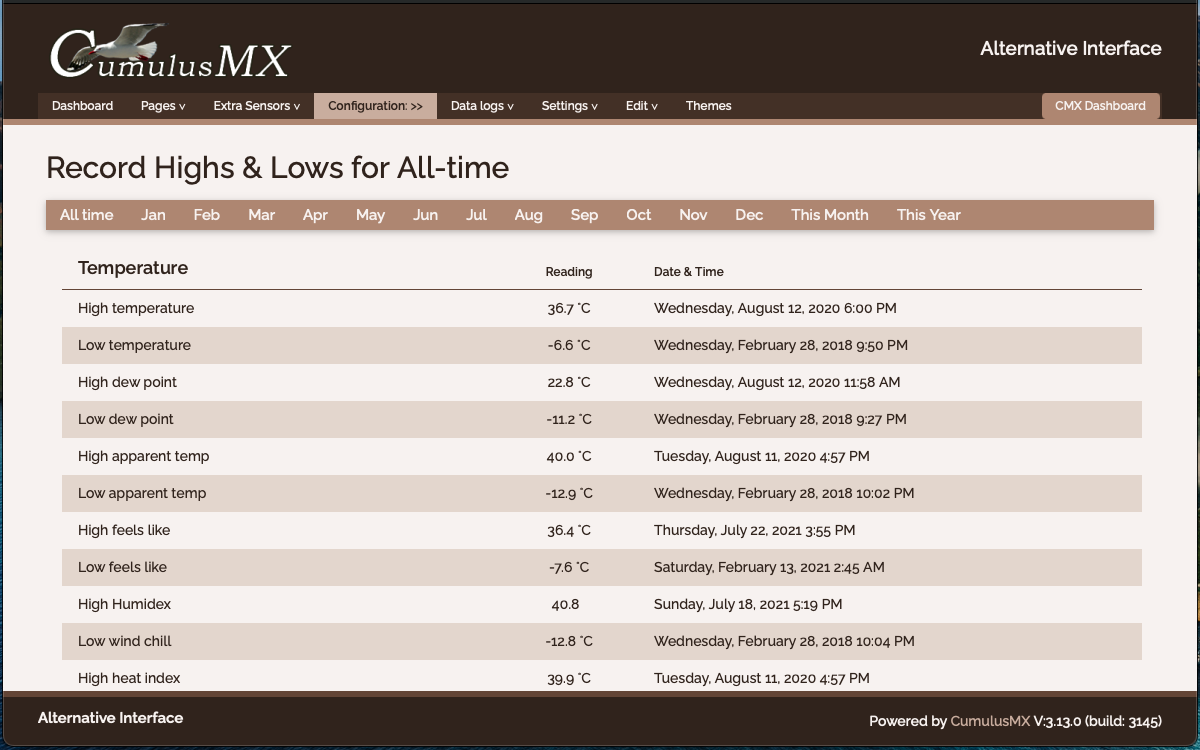Show This Month records
This screenshot has height=750, width=1200.
[x=829, y=215]
